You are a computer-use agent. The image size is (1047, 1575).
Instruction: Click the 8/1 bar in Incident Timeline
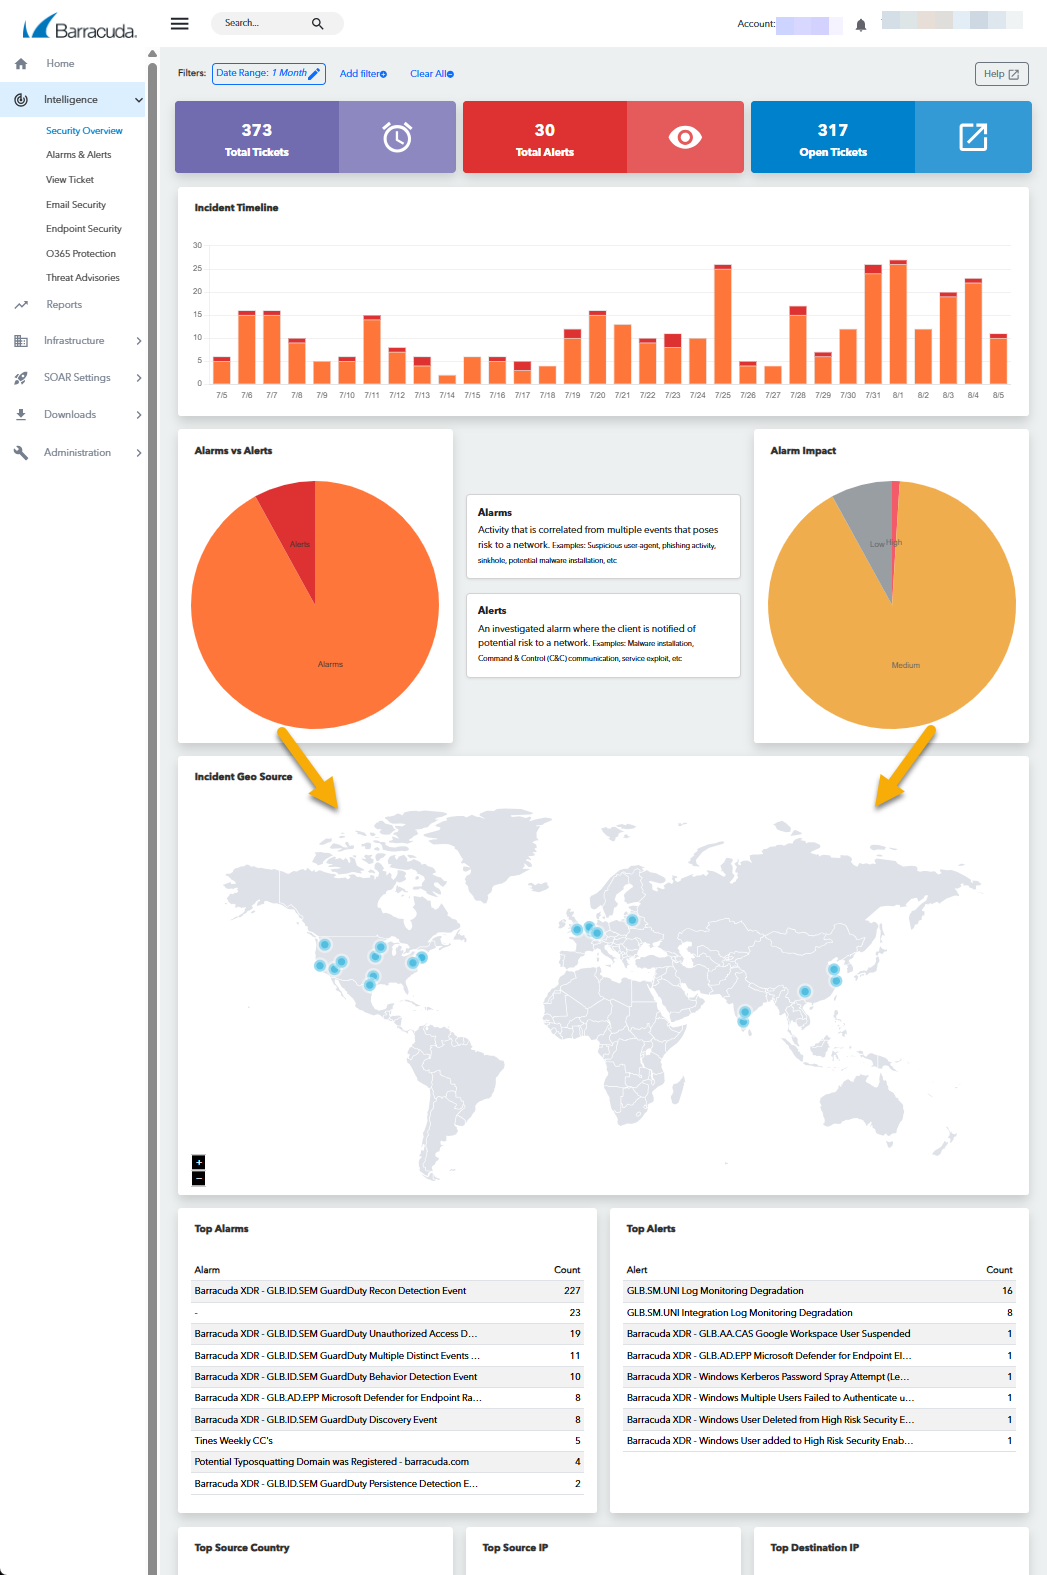click(x=898, y=322)
